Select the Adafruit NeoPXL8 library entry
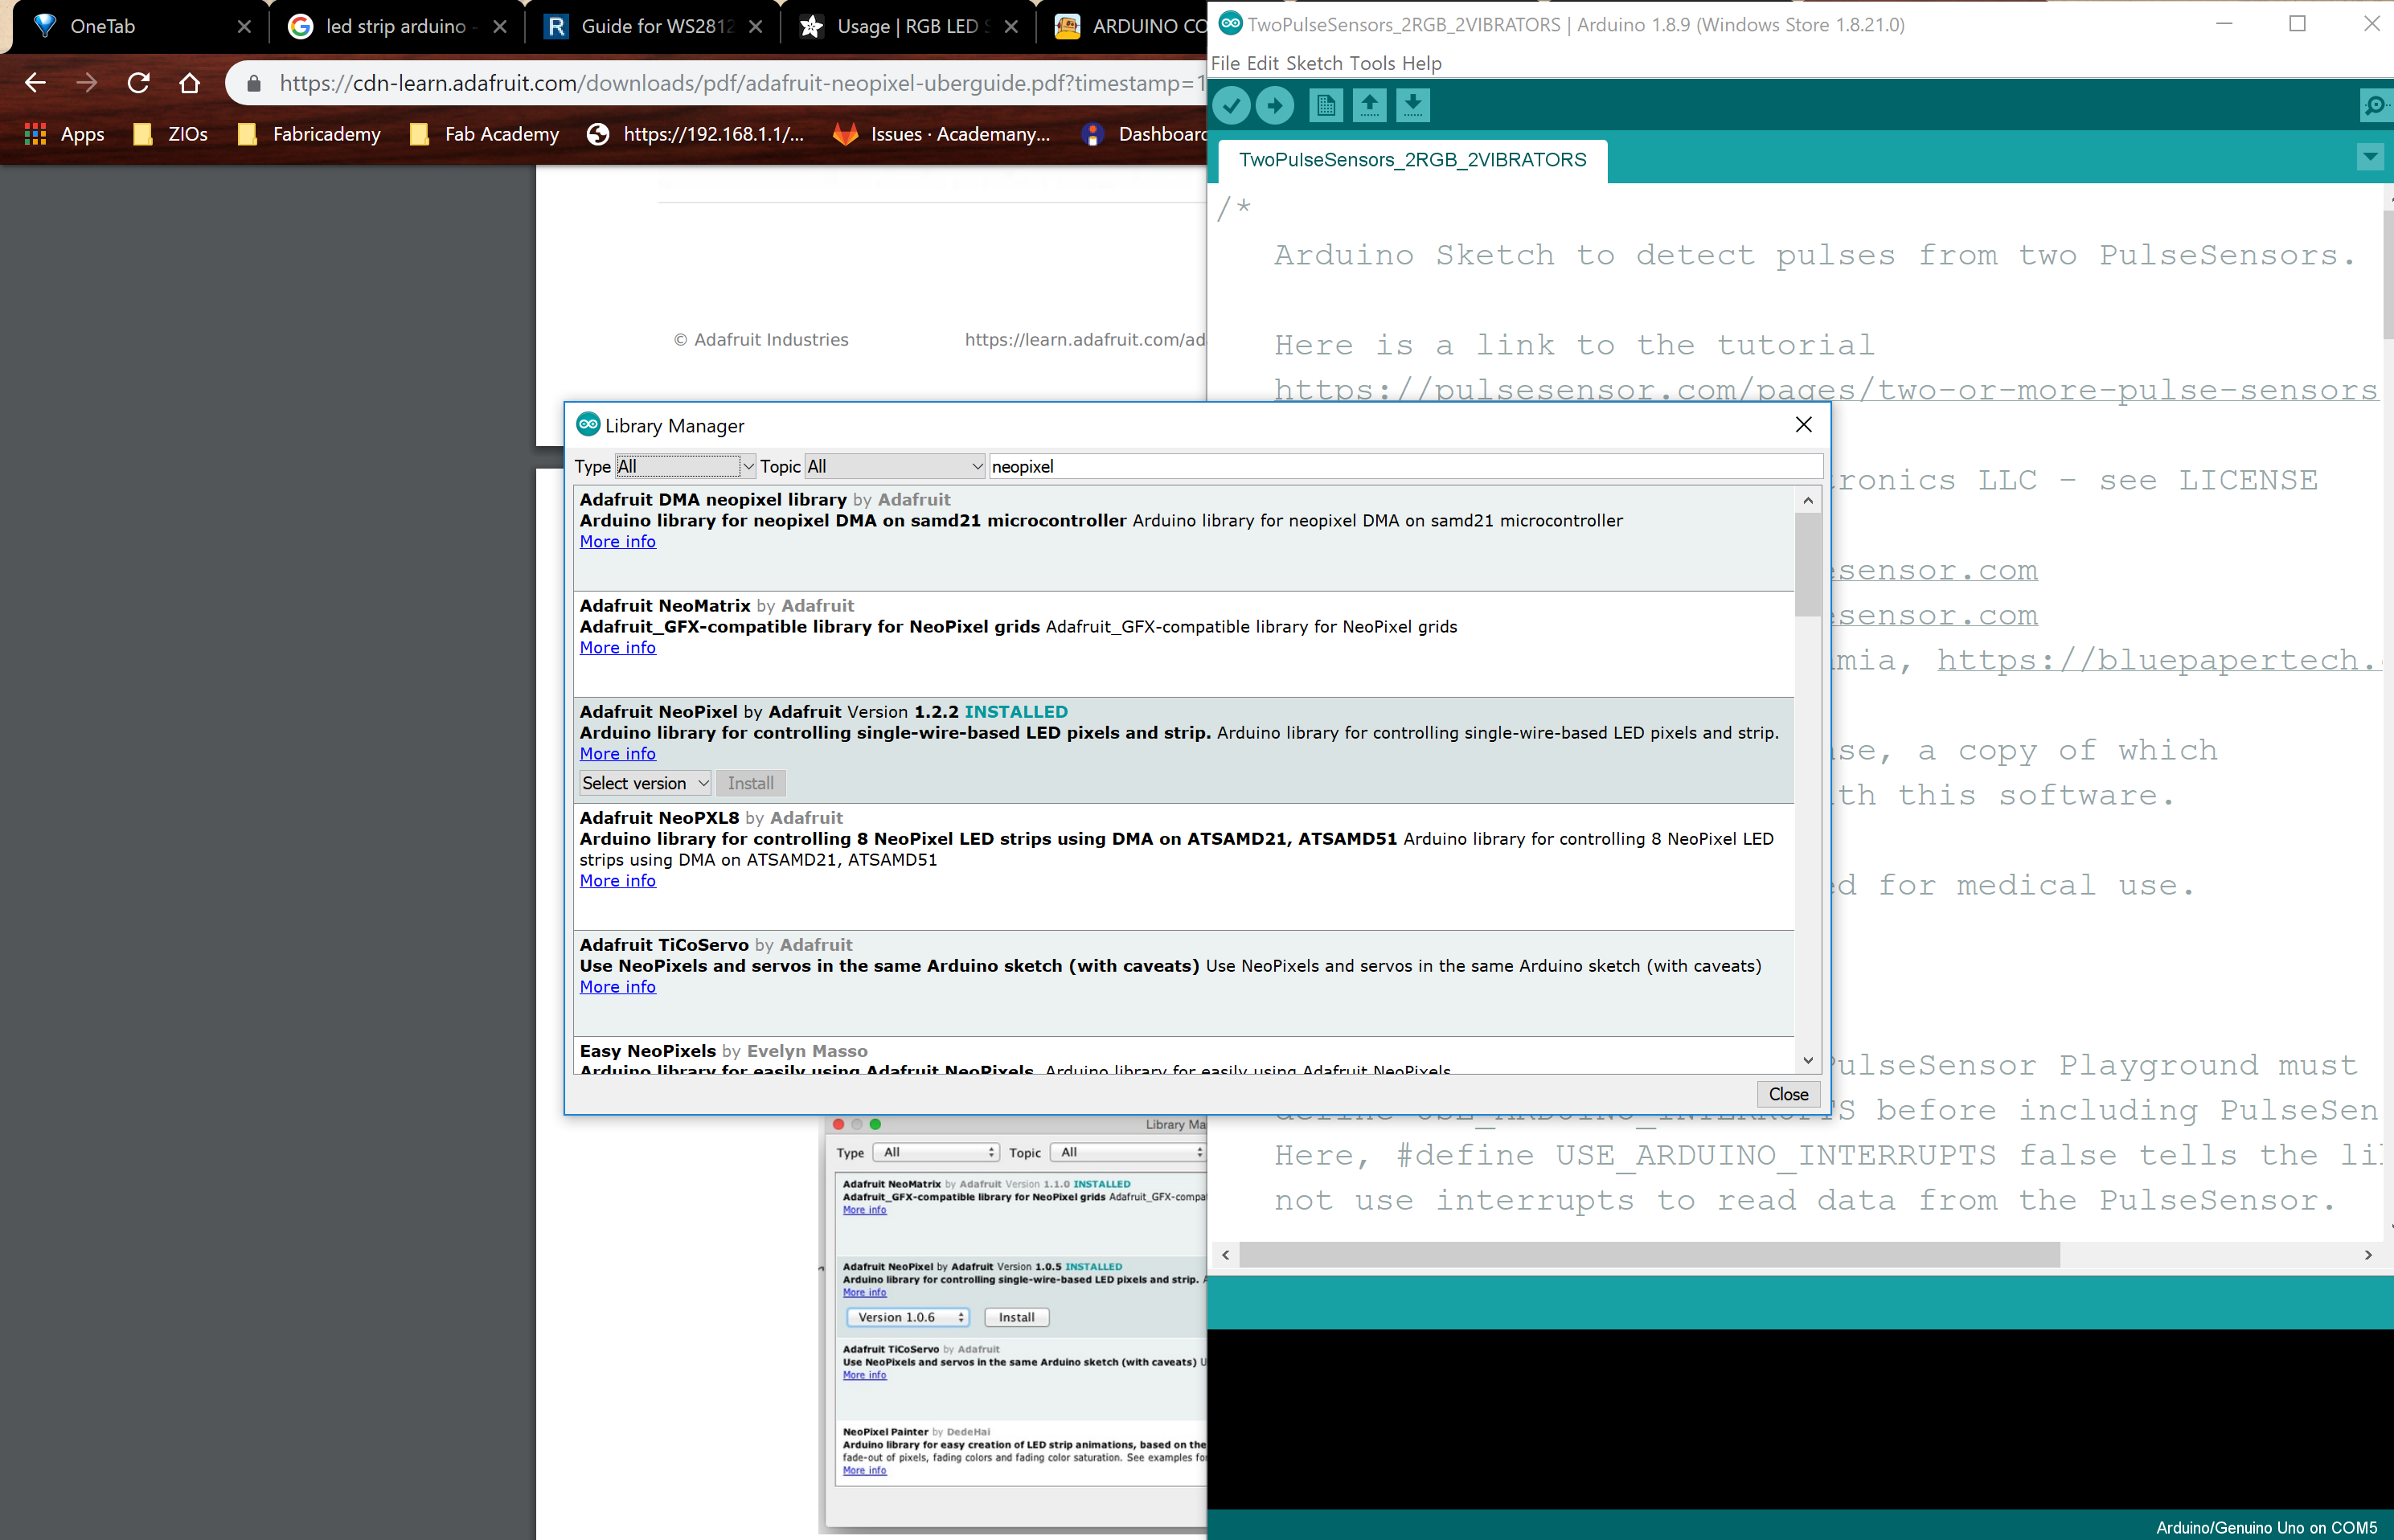 point(1184,866)
